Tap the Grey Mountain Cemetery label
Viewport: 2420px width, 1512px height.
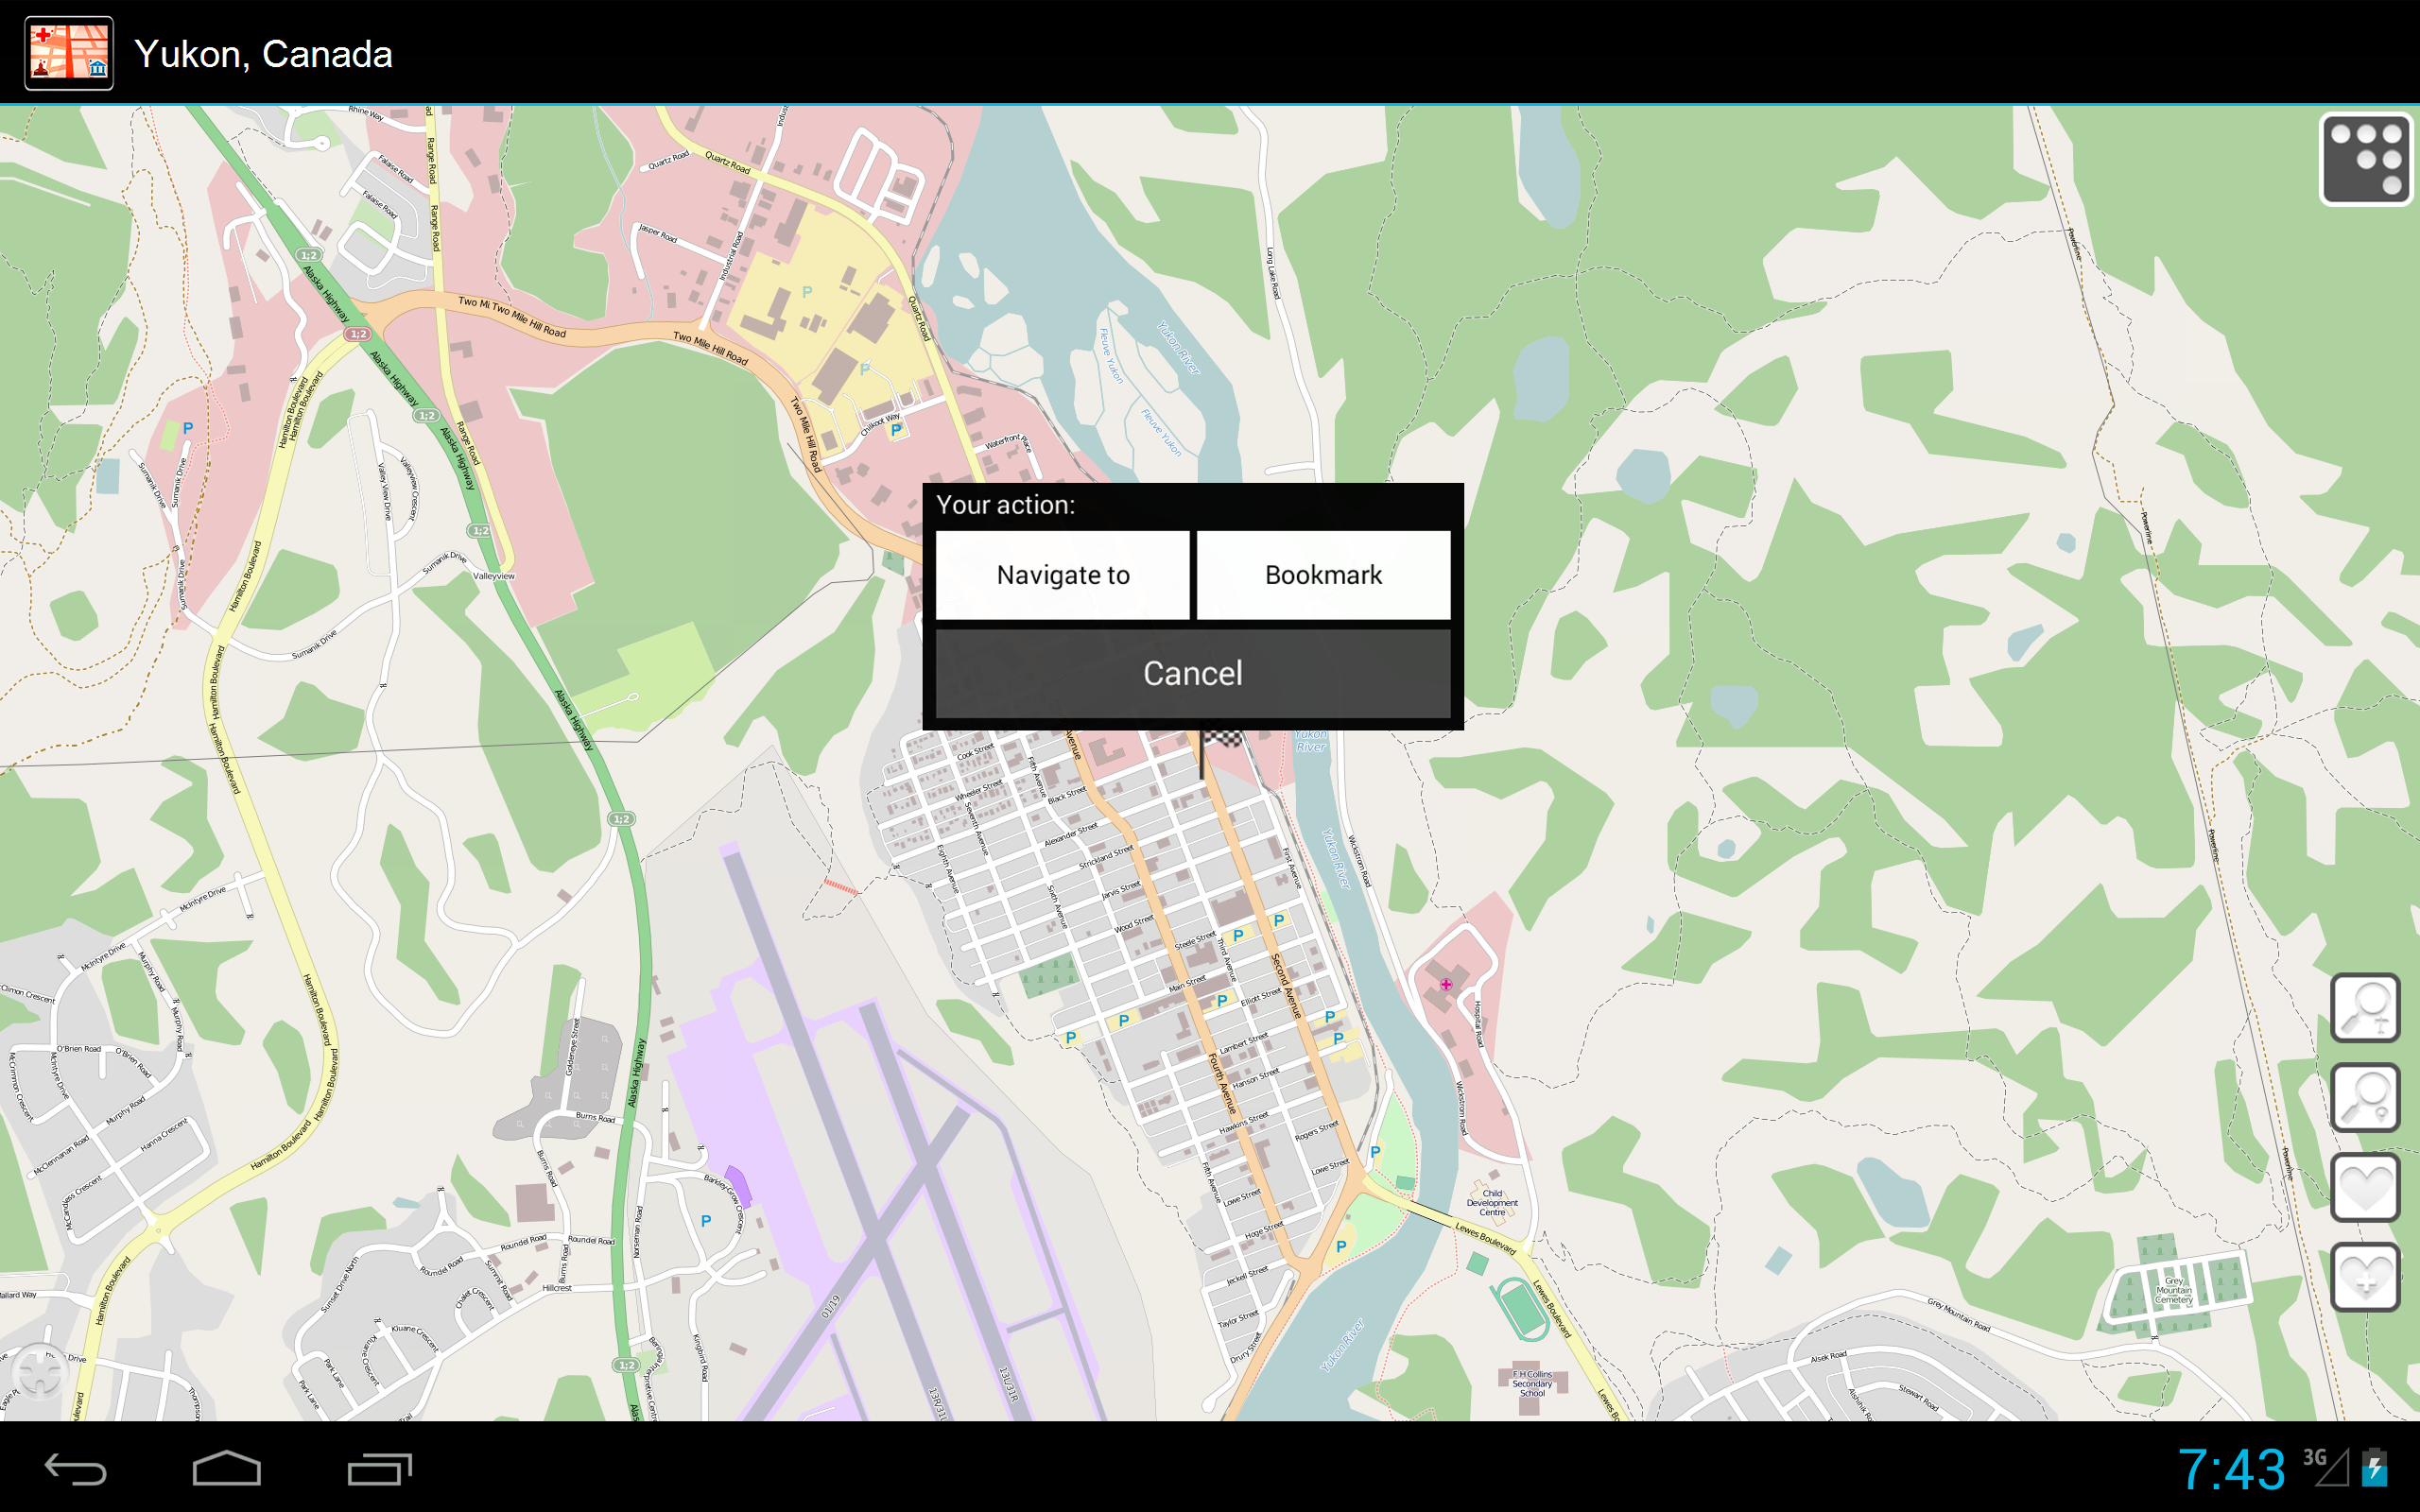coord(2174,1290)
